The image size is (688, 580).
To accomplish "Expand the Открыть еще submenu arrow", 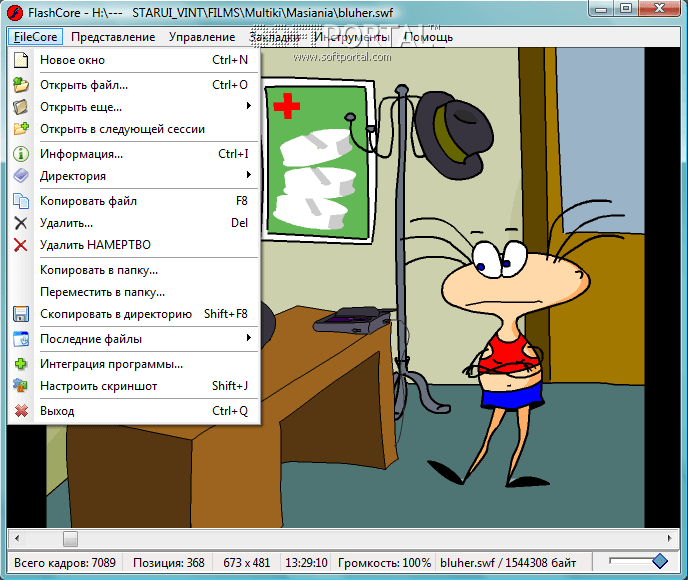I will [x=249, y=106].
